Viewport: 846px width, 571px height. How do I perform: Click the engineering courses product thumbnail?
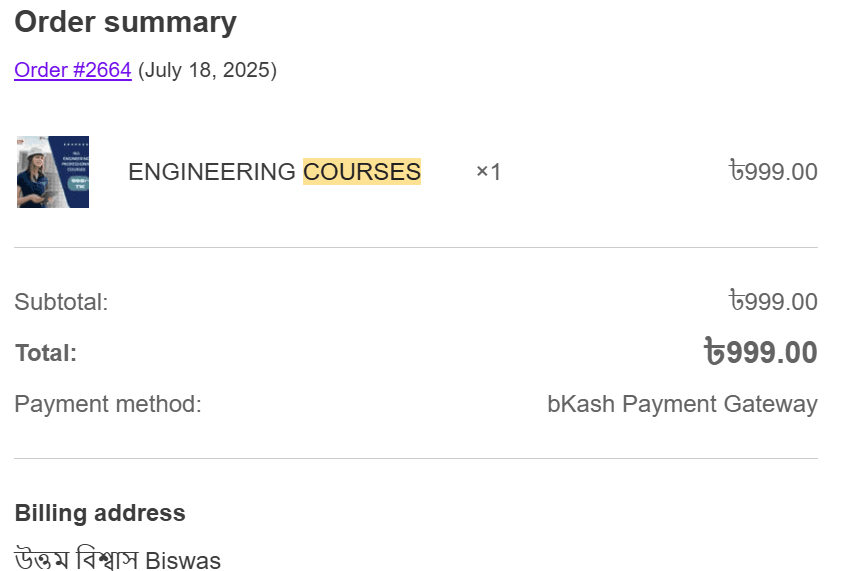point(53,172)
